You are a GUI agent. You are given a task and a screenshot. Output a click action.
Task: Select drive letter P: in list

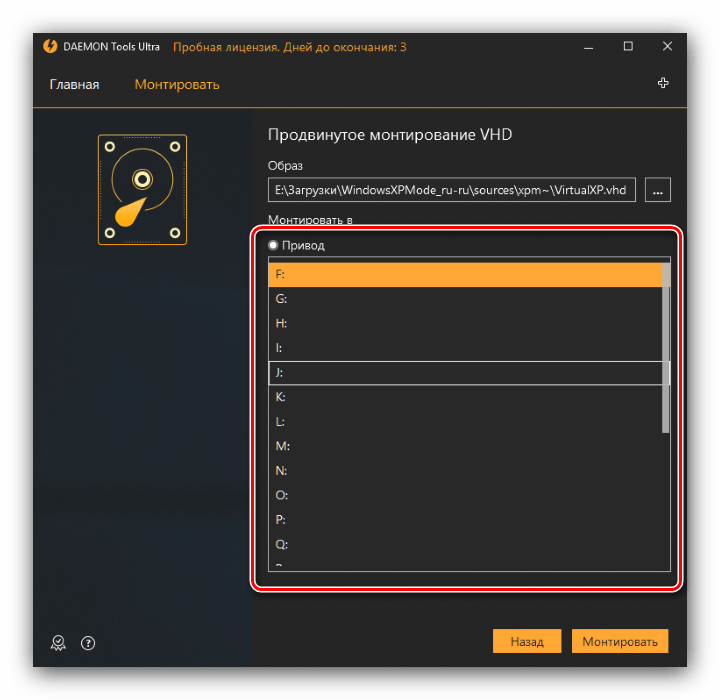[x=465, y=520]
